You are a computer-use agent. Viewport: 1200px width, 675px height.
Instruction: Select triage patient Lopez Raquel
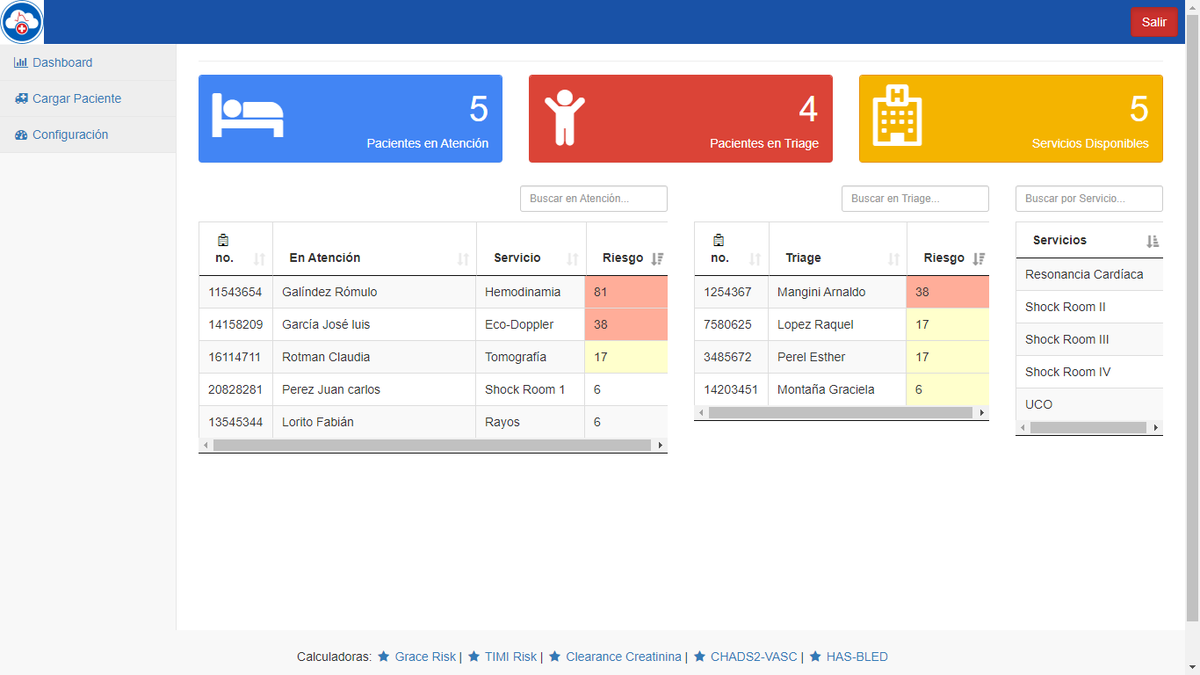point(815,324)
